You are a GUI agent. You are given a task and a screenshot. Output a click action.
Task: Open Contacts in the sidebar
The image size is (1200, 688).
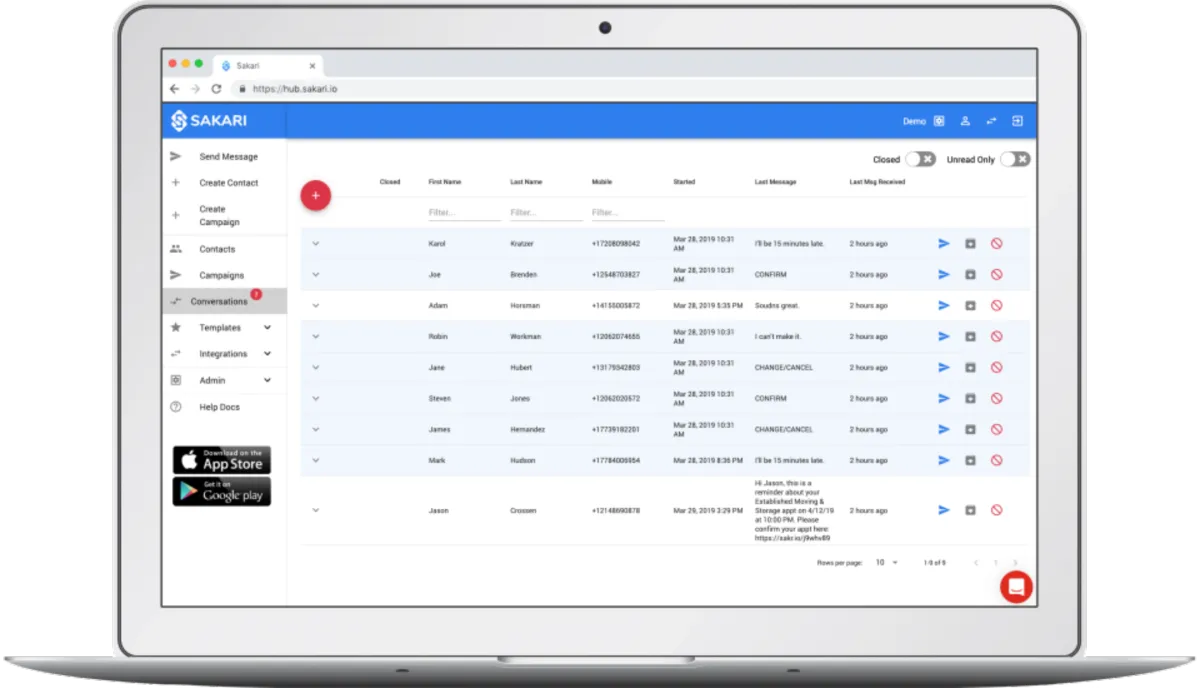pyautogui.click(x=217, y=249)
